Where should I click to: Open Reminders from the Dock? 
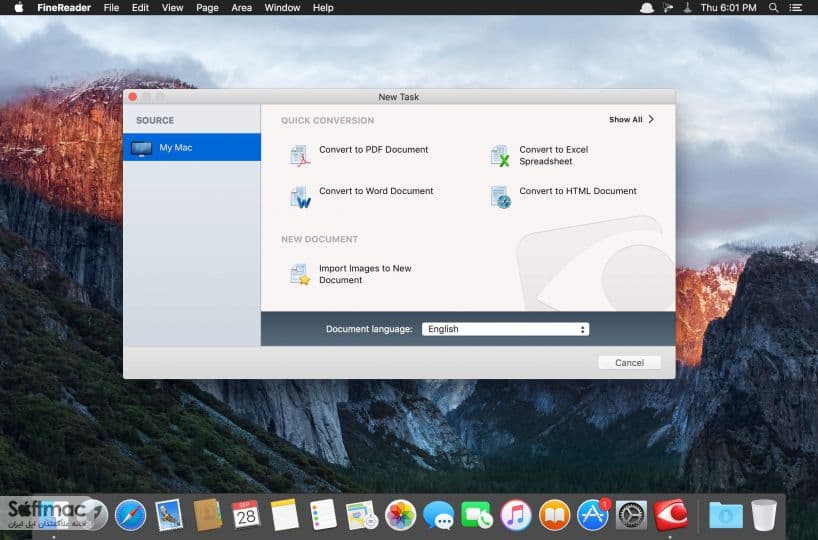click(x=323, y=515)
